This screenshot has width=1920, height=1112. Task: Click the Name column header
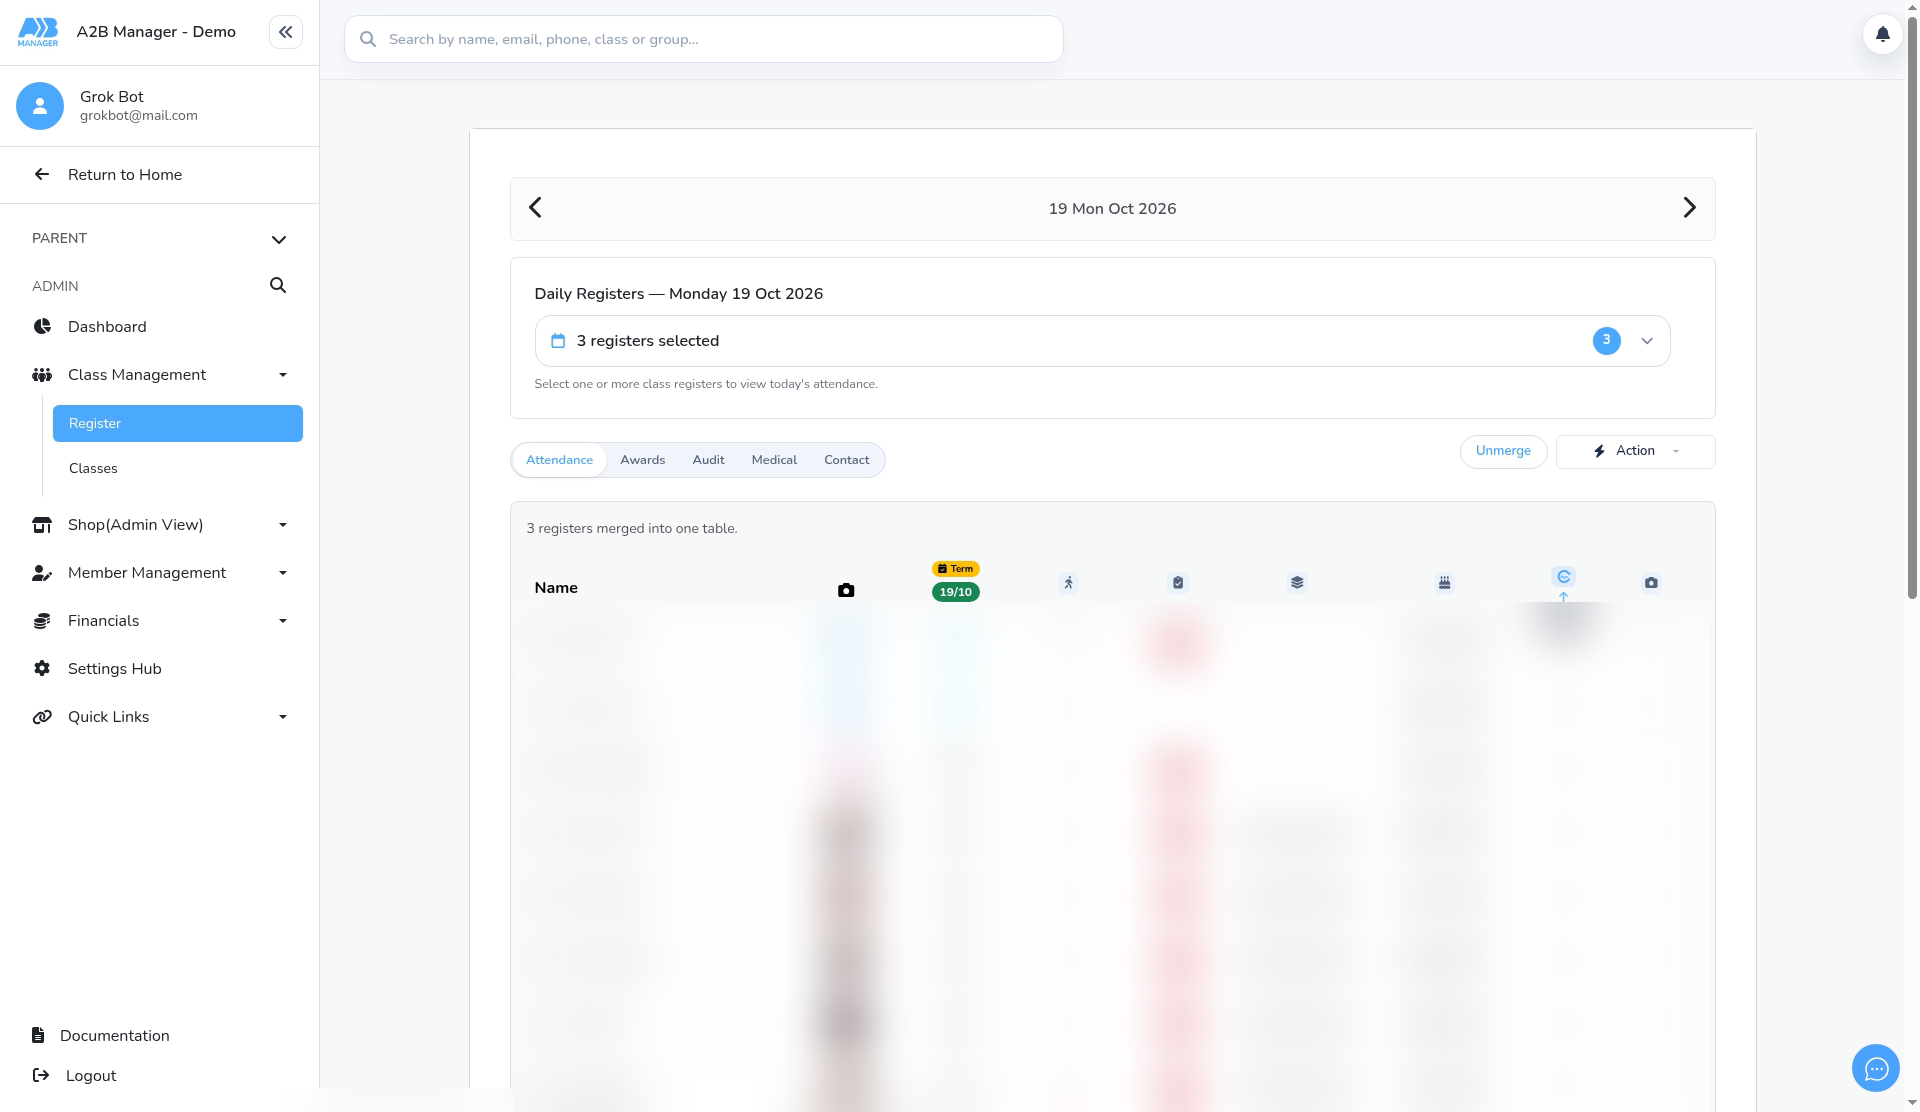556,588
